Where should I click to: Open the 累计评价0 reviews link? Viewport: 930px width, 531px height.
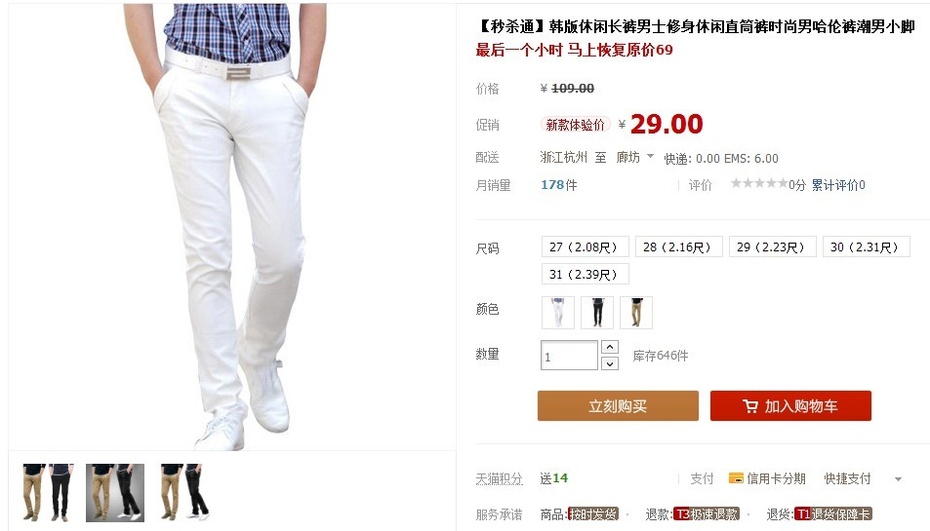838,185
